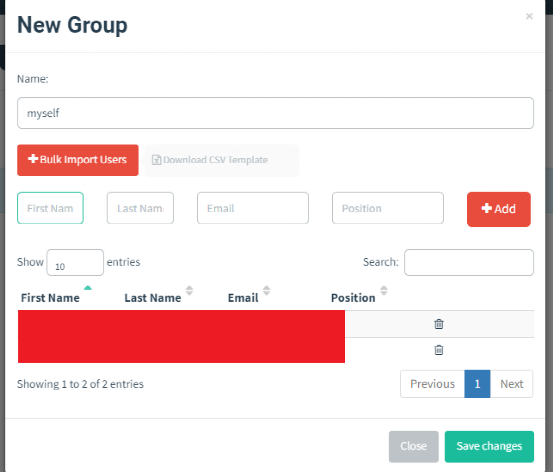Sort table by Email column
Image resolution: width=553 pixels, height=472 pixels.
pos(243,298)
